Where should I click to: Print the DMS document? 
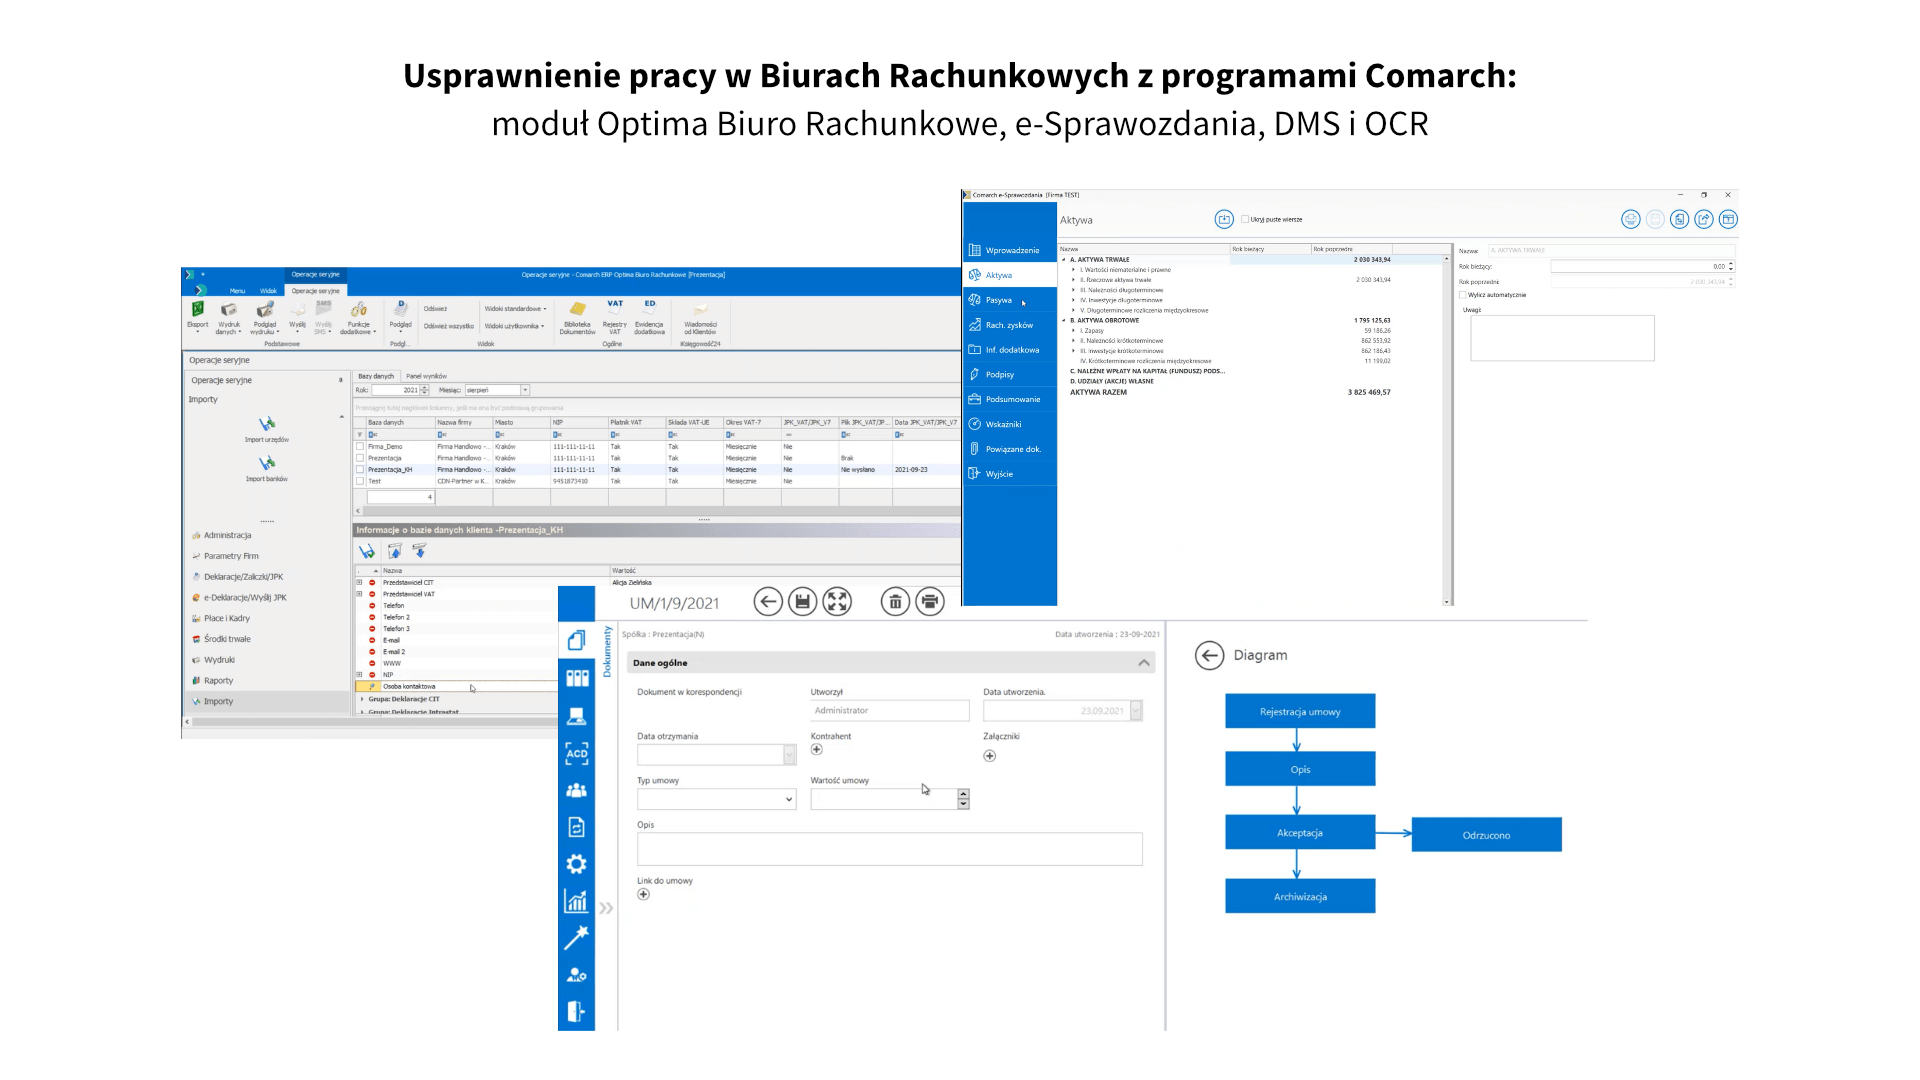(x=930, y=602)
